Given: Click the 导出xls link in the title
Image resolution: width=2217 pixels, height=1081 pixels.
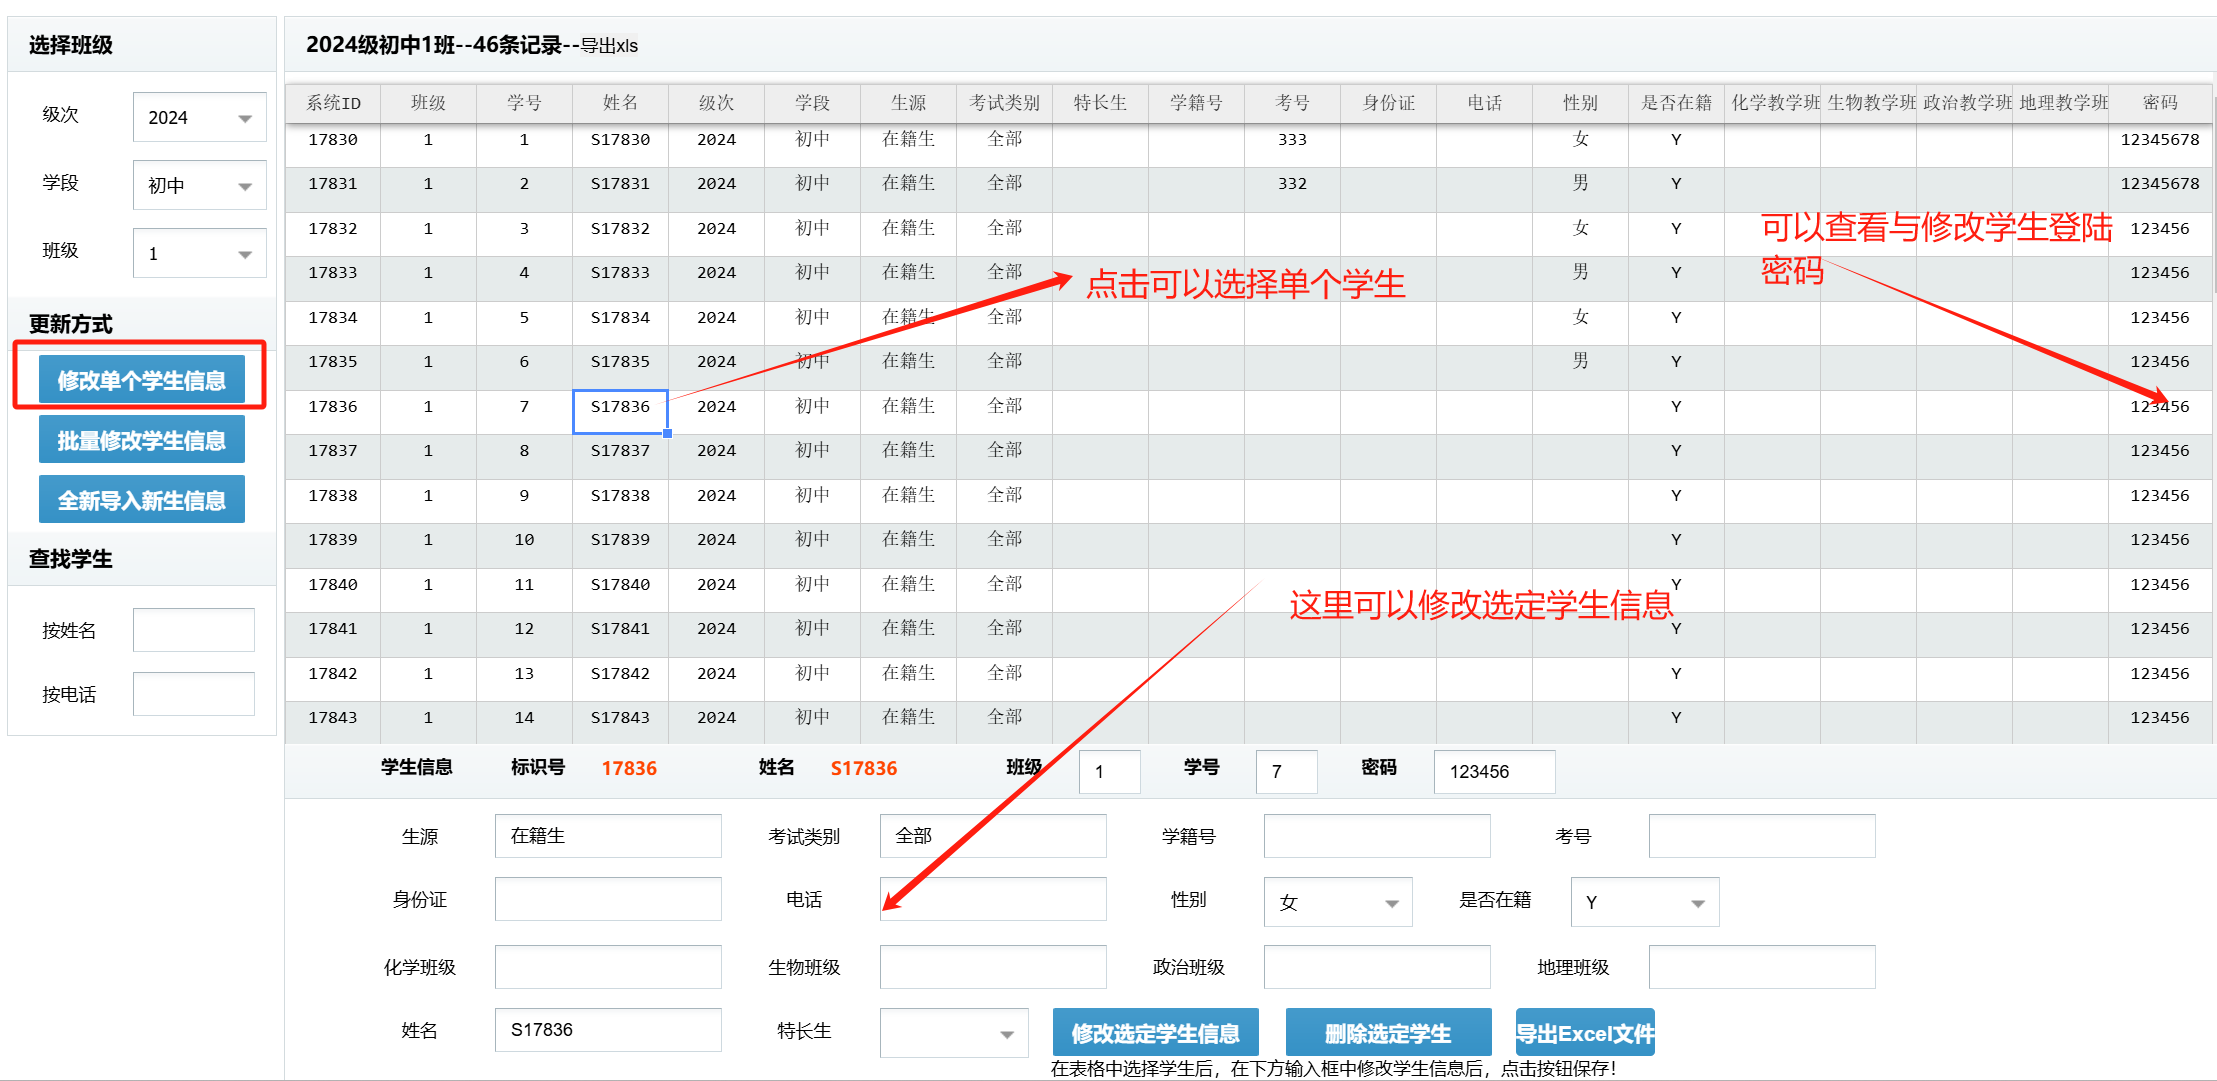Looking at the screenshot, I should 609,46.
